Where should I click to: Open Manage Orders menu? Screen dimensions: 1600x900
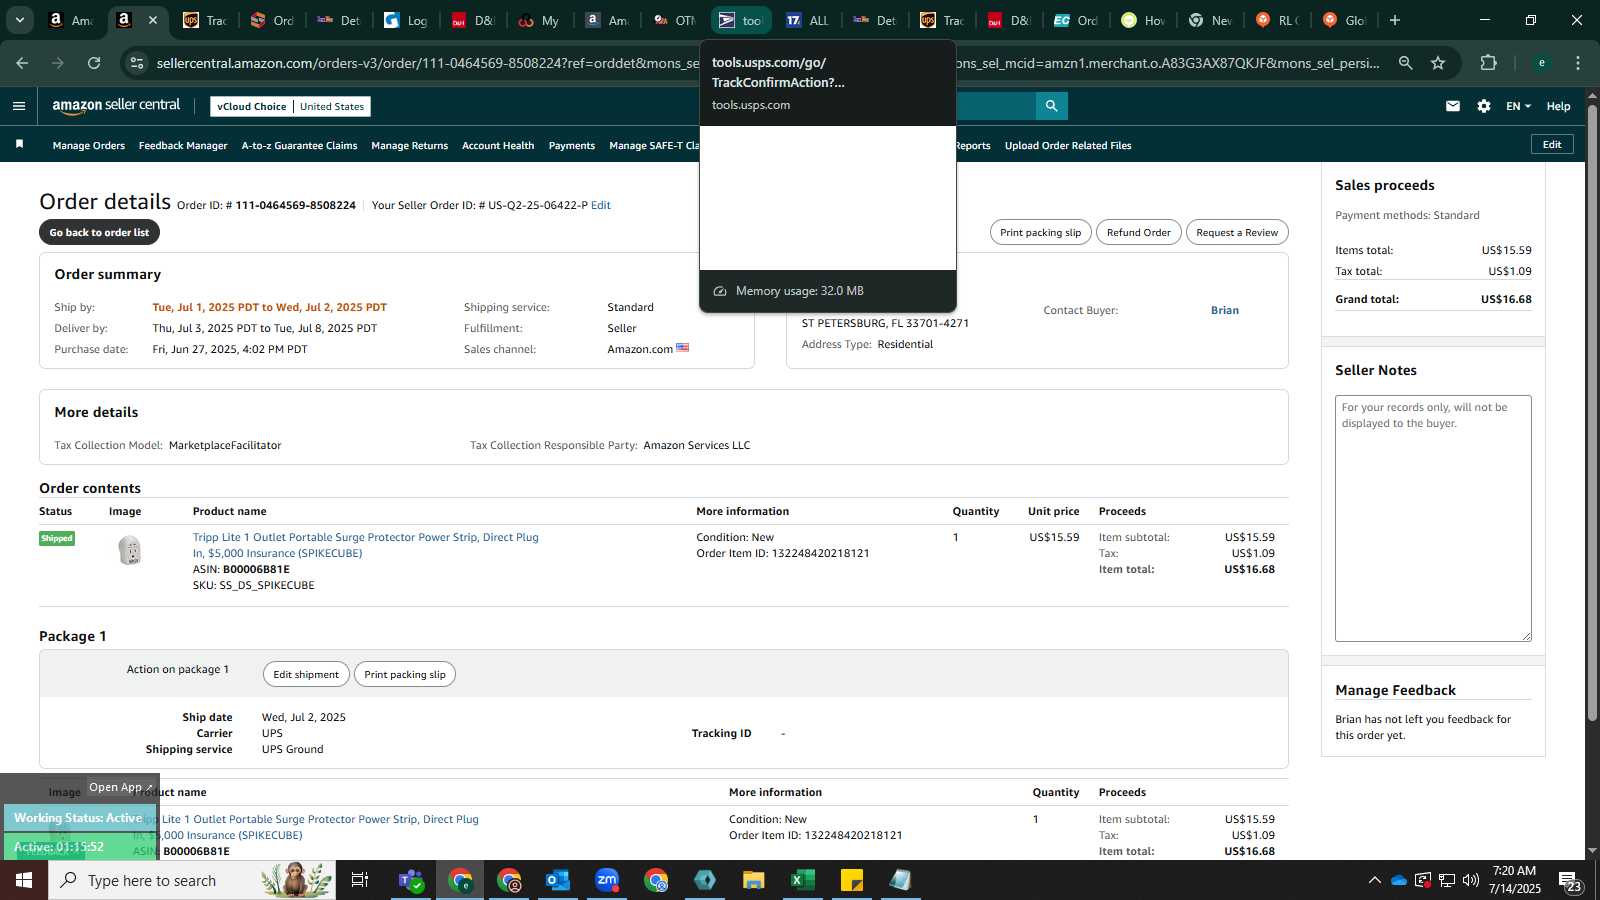coord(89,146)
